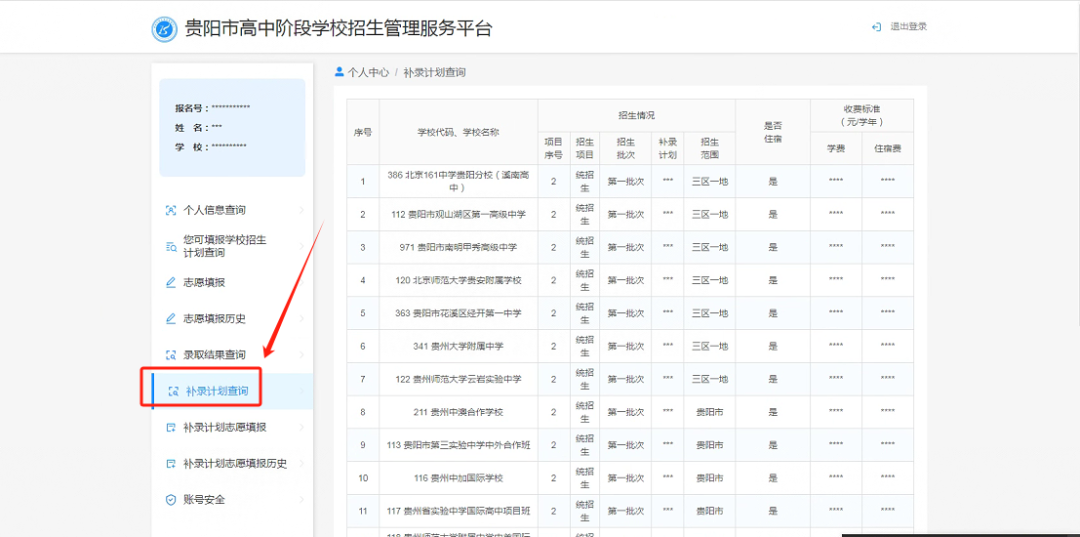This screenshot has height=537, width=1080.
Task: Click 120 北京师范大学贵安附属学校
Action: point(458,280)
